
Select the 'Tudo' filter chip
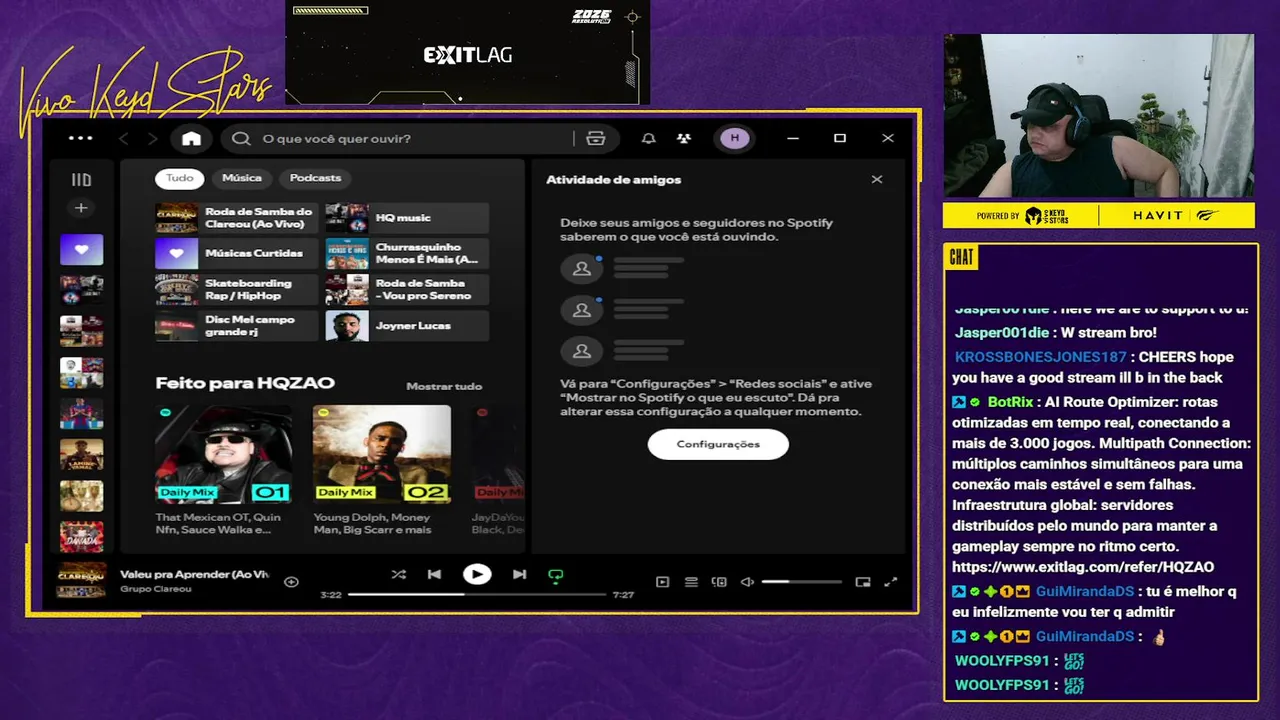[x=179, y=178]
